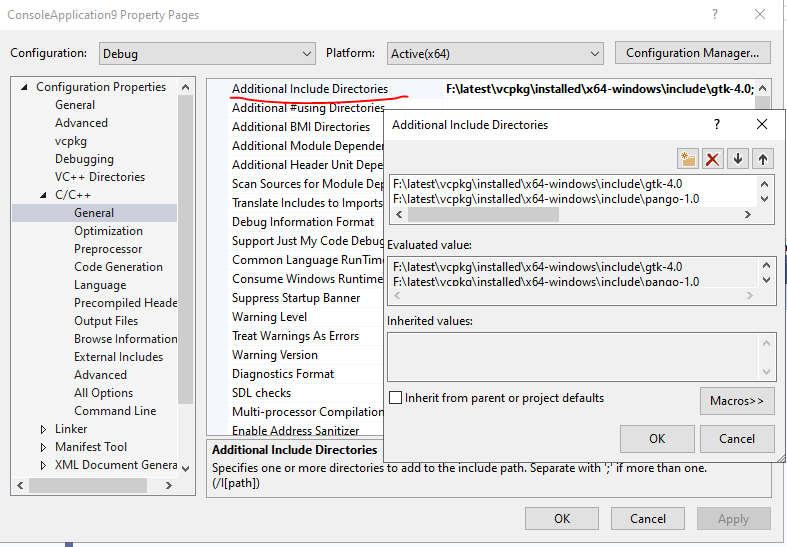787x547 pixels.
Task: Select the Additional Include Directories property row
Action: [x=310, y=89]
